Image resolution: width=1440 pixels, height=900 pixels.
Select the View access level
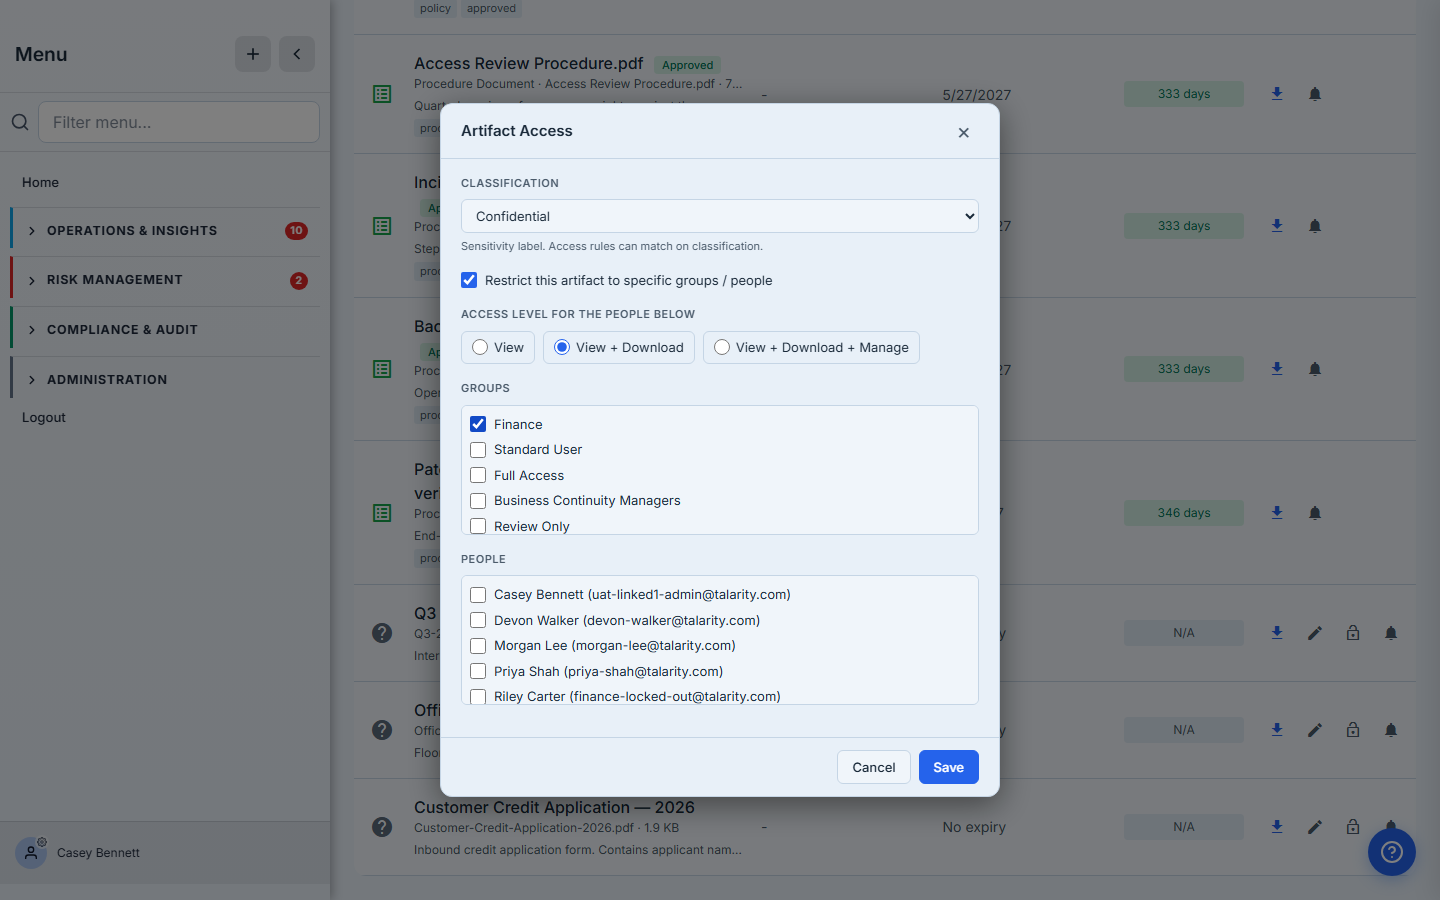tap(498, 347)
